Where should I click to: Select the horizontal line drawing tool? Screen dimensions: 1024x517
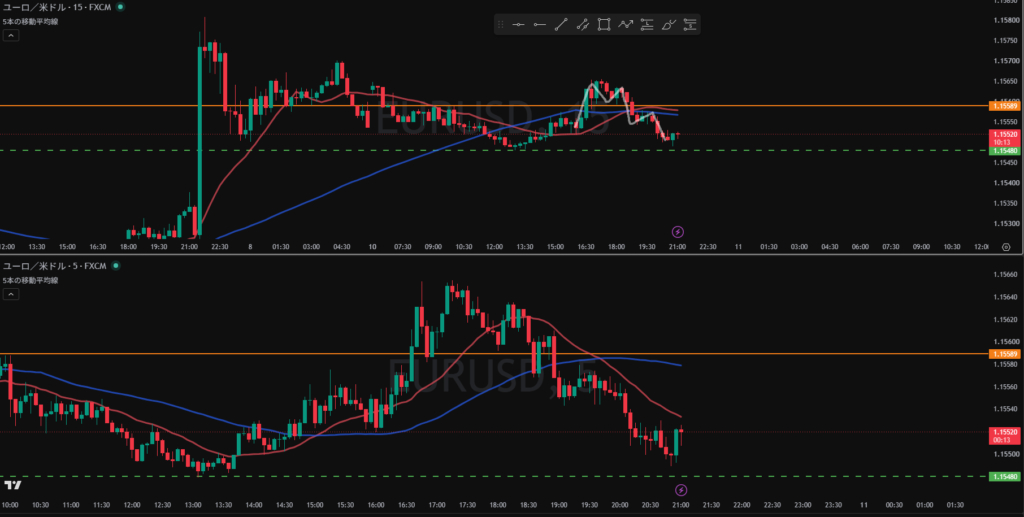click(519, 25)
